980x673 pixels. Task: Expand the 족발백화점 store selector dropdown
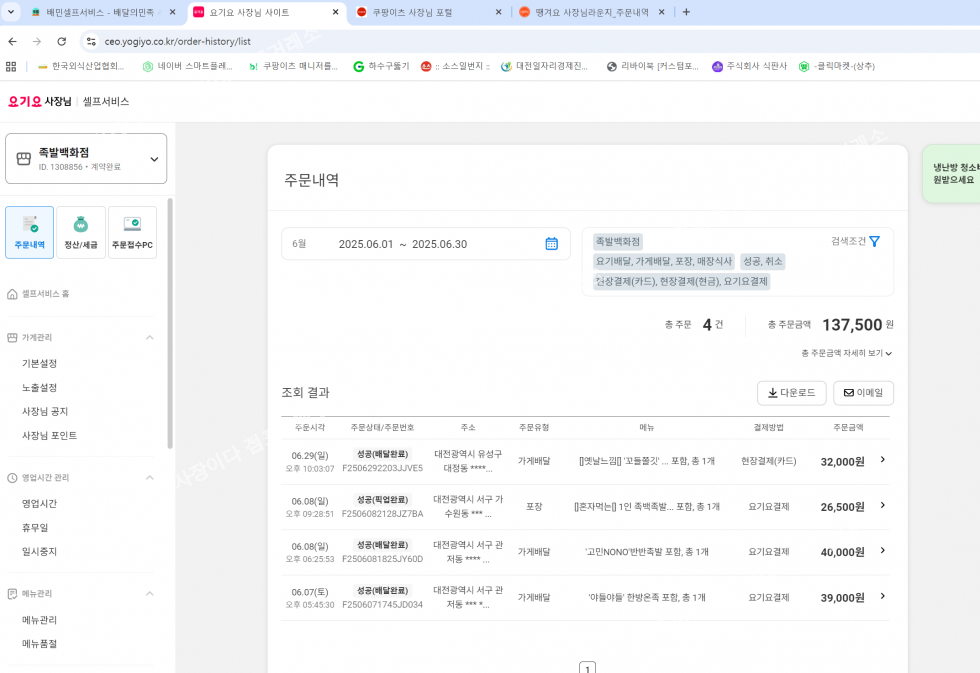pos(154,159)
